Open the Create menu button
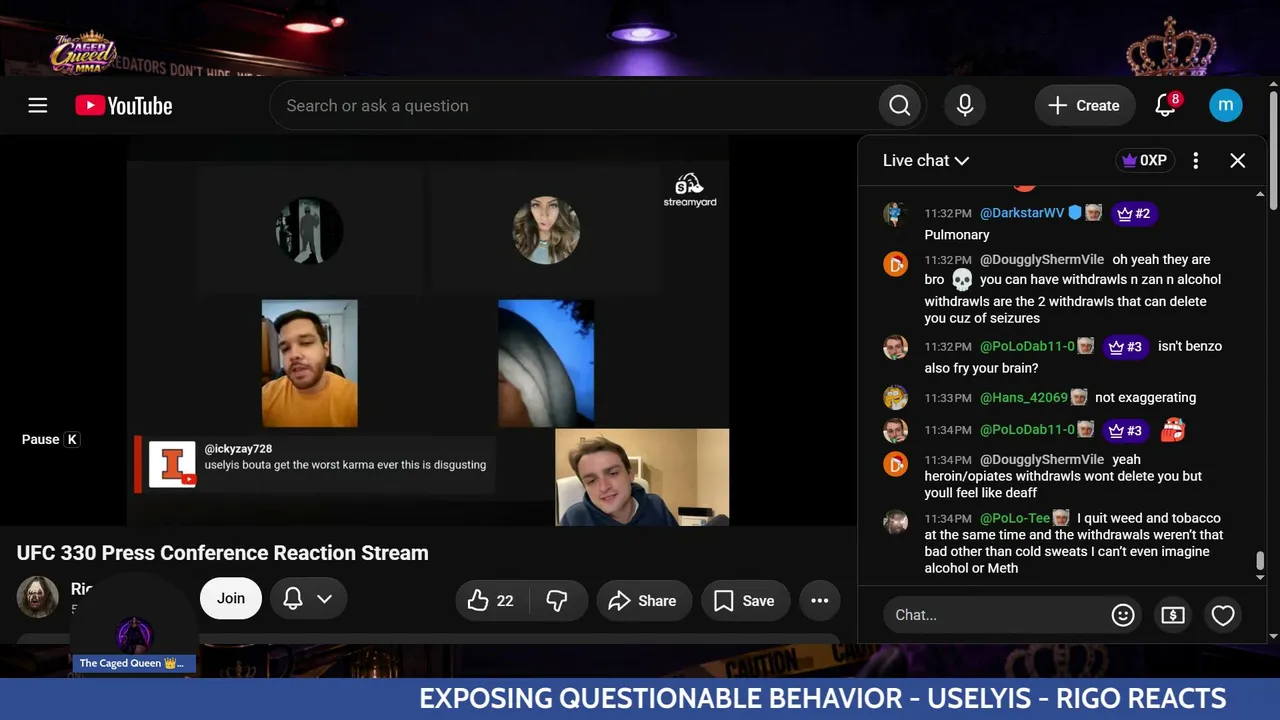Viewport: 1280px width, 720px height. click(1084, 106)
